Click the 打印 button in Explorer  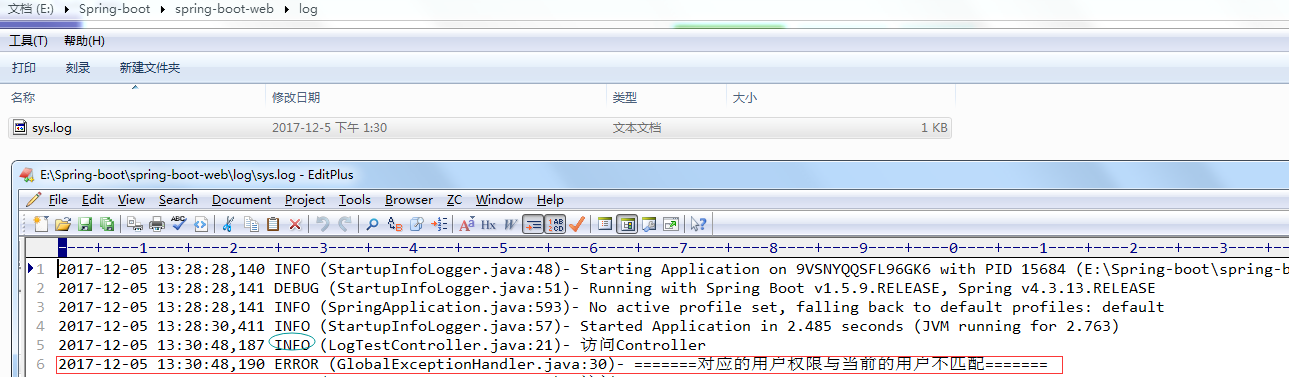pos(24,68)
